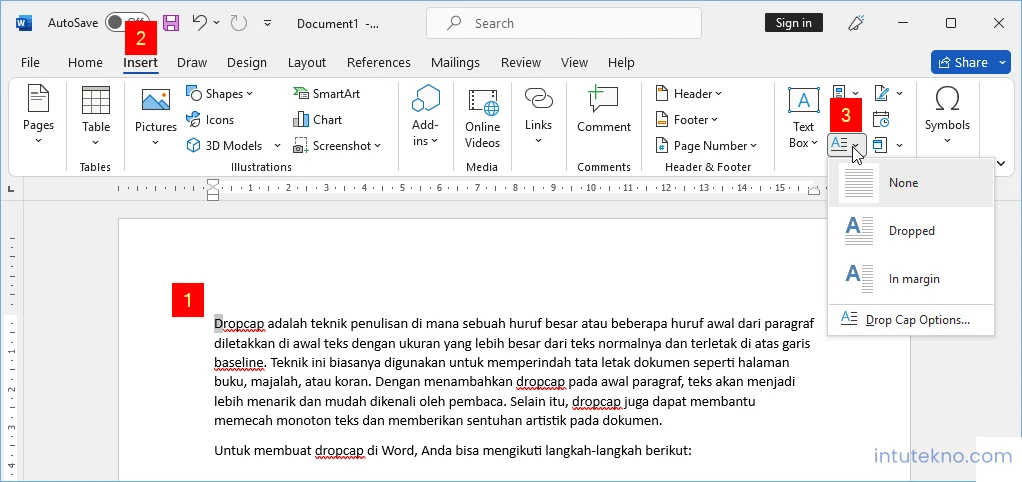This screenshot has height=482, width=1022.
Task: Switch to the Design tab
Action: coord(247,63)
